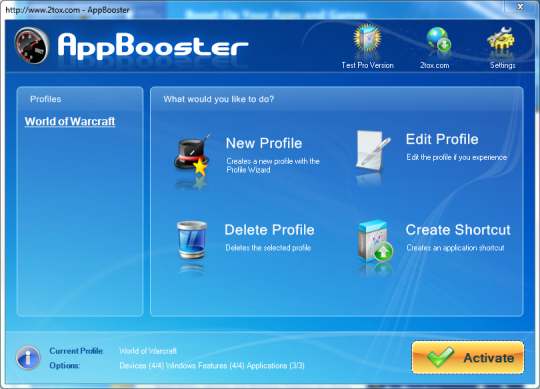Click the AppBooster speedometer logo
Screen dimensions: 540x389
tap(32, 45)
